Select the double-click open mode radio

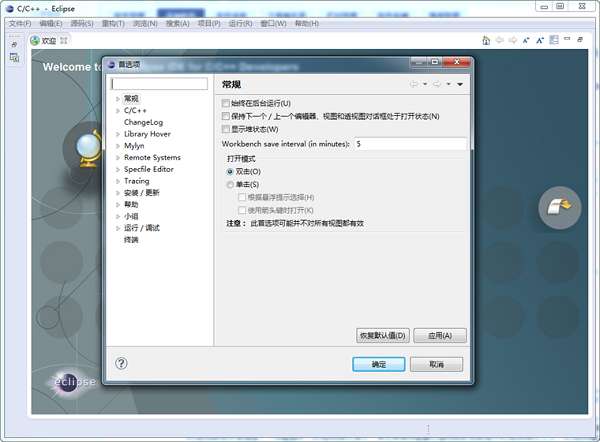pyautogui.click(x=230, y=172)
